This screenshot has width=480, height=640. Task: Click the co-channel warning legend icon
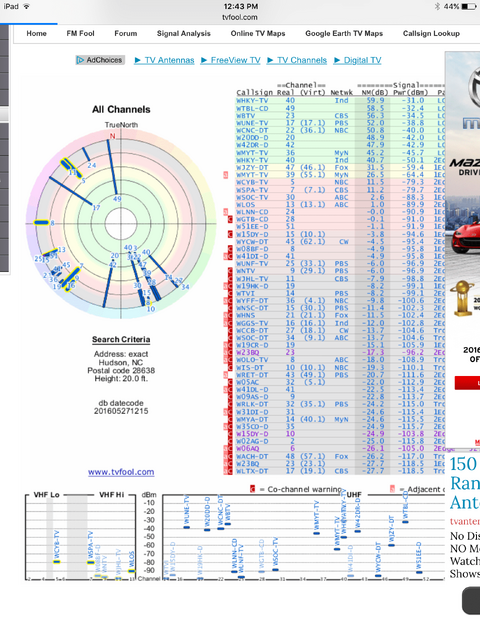[252, 489]
